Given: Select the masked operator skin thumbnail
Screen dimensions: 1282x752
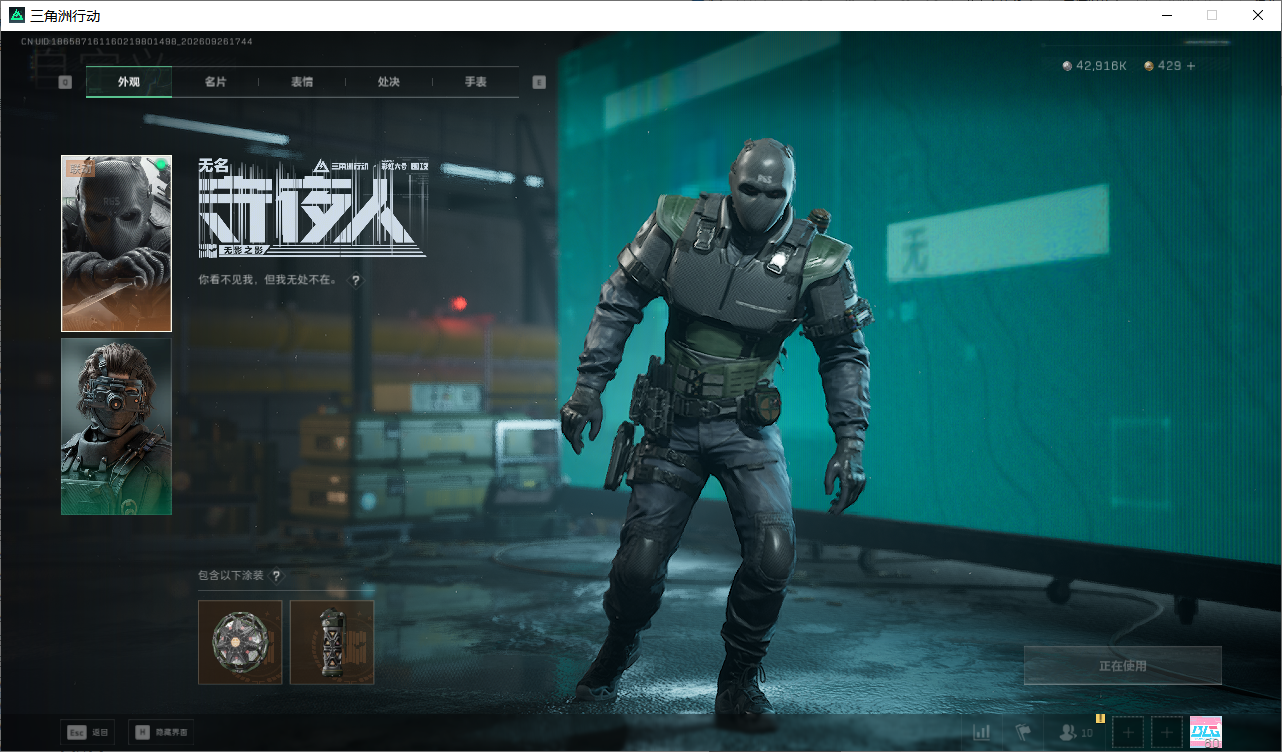Looking at the screenshot, I should click(x=116, y=243).
